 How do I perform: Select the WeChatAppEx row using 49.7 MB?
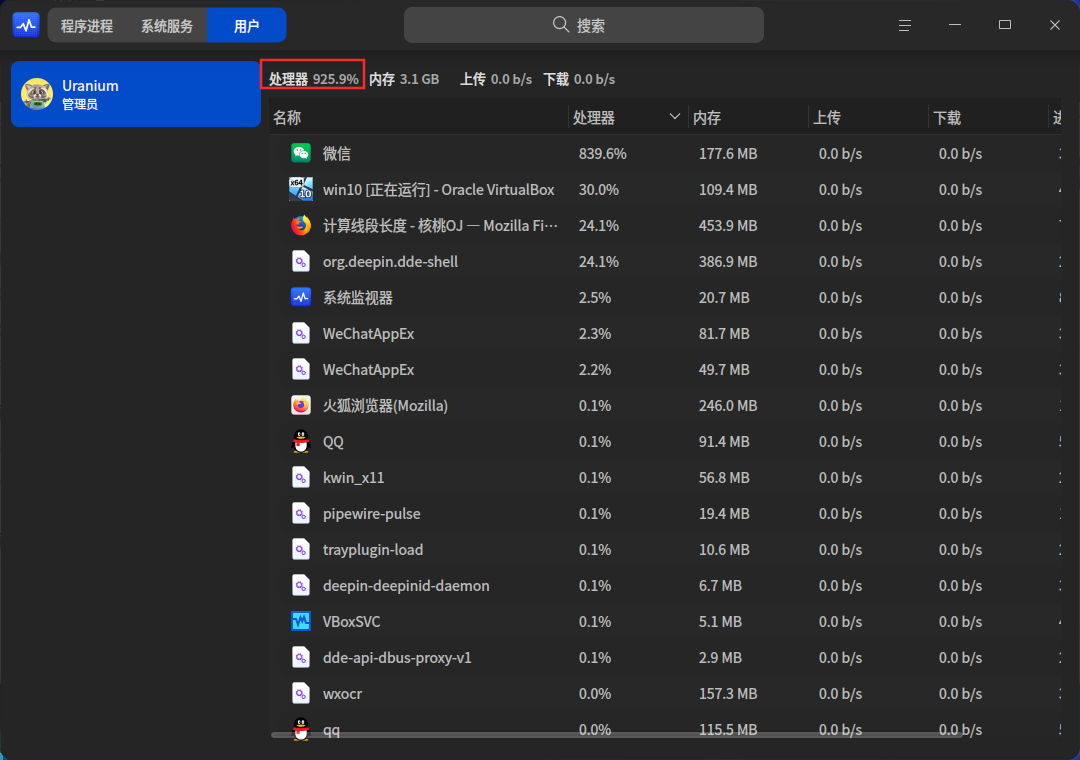pyautogui.click(x=665, y=369)
